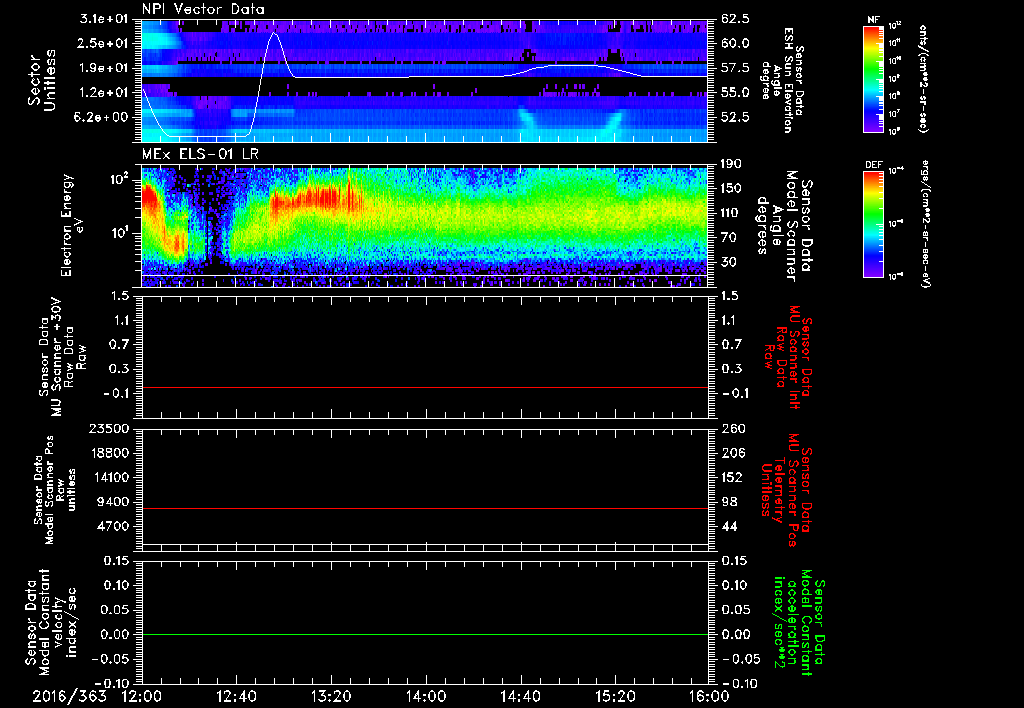Viewport: 1024px width, 708px height.
Task: Click the "DEF" label above the color bar
Action: (873, 165)
